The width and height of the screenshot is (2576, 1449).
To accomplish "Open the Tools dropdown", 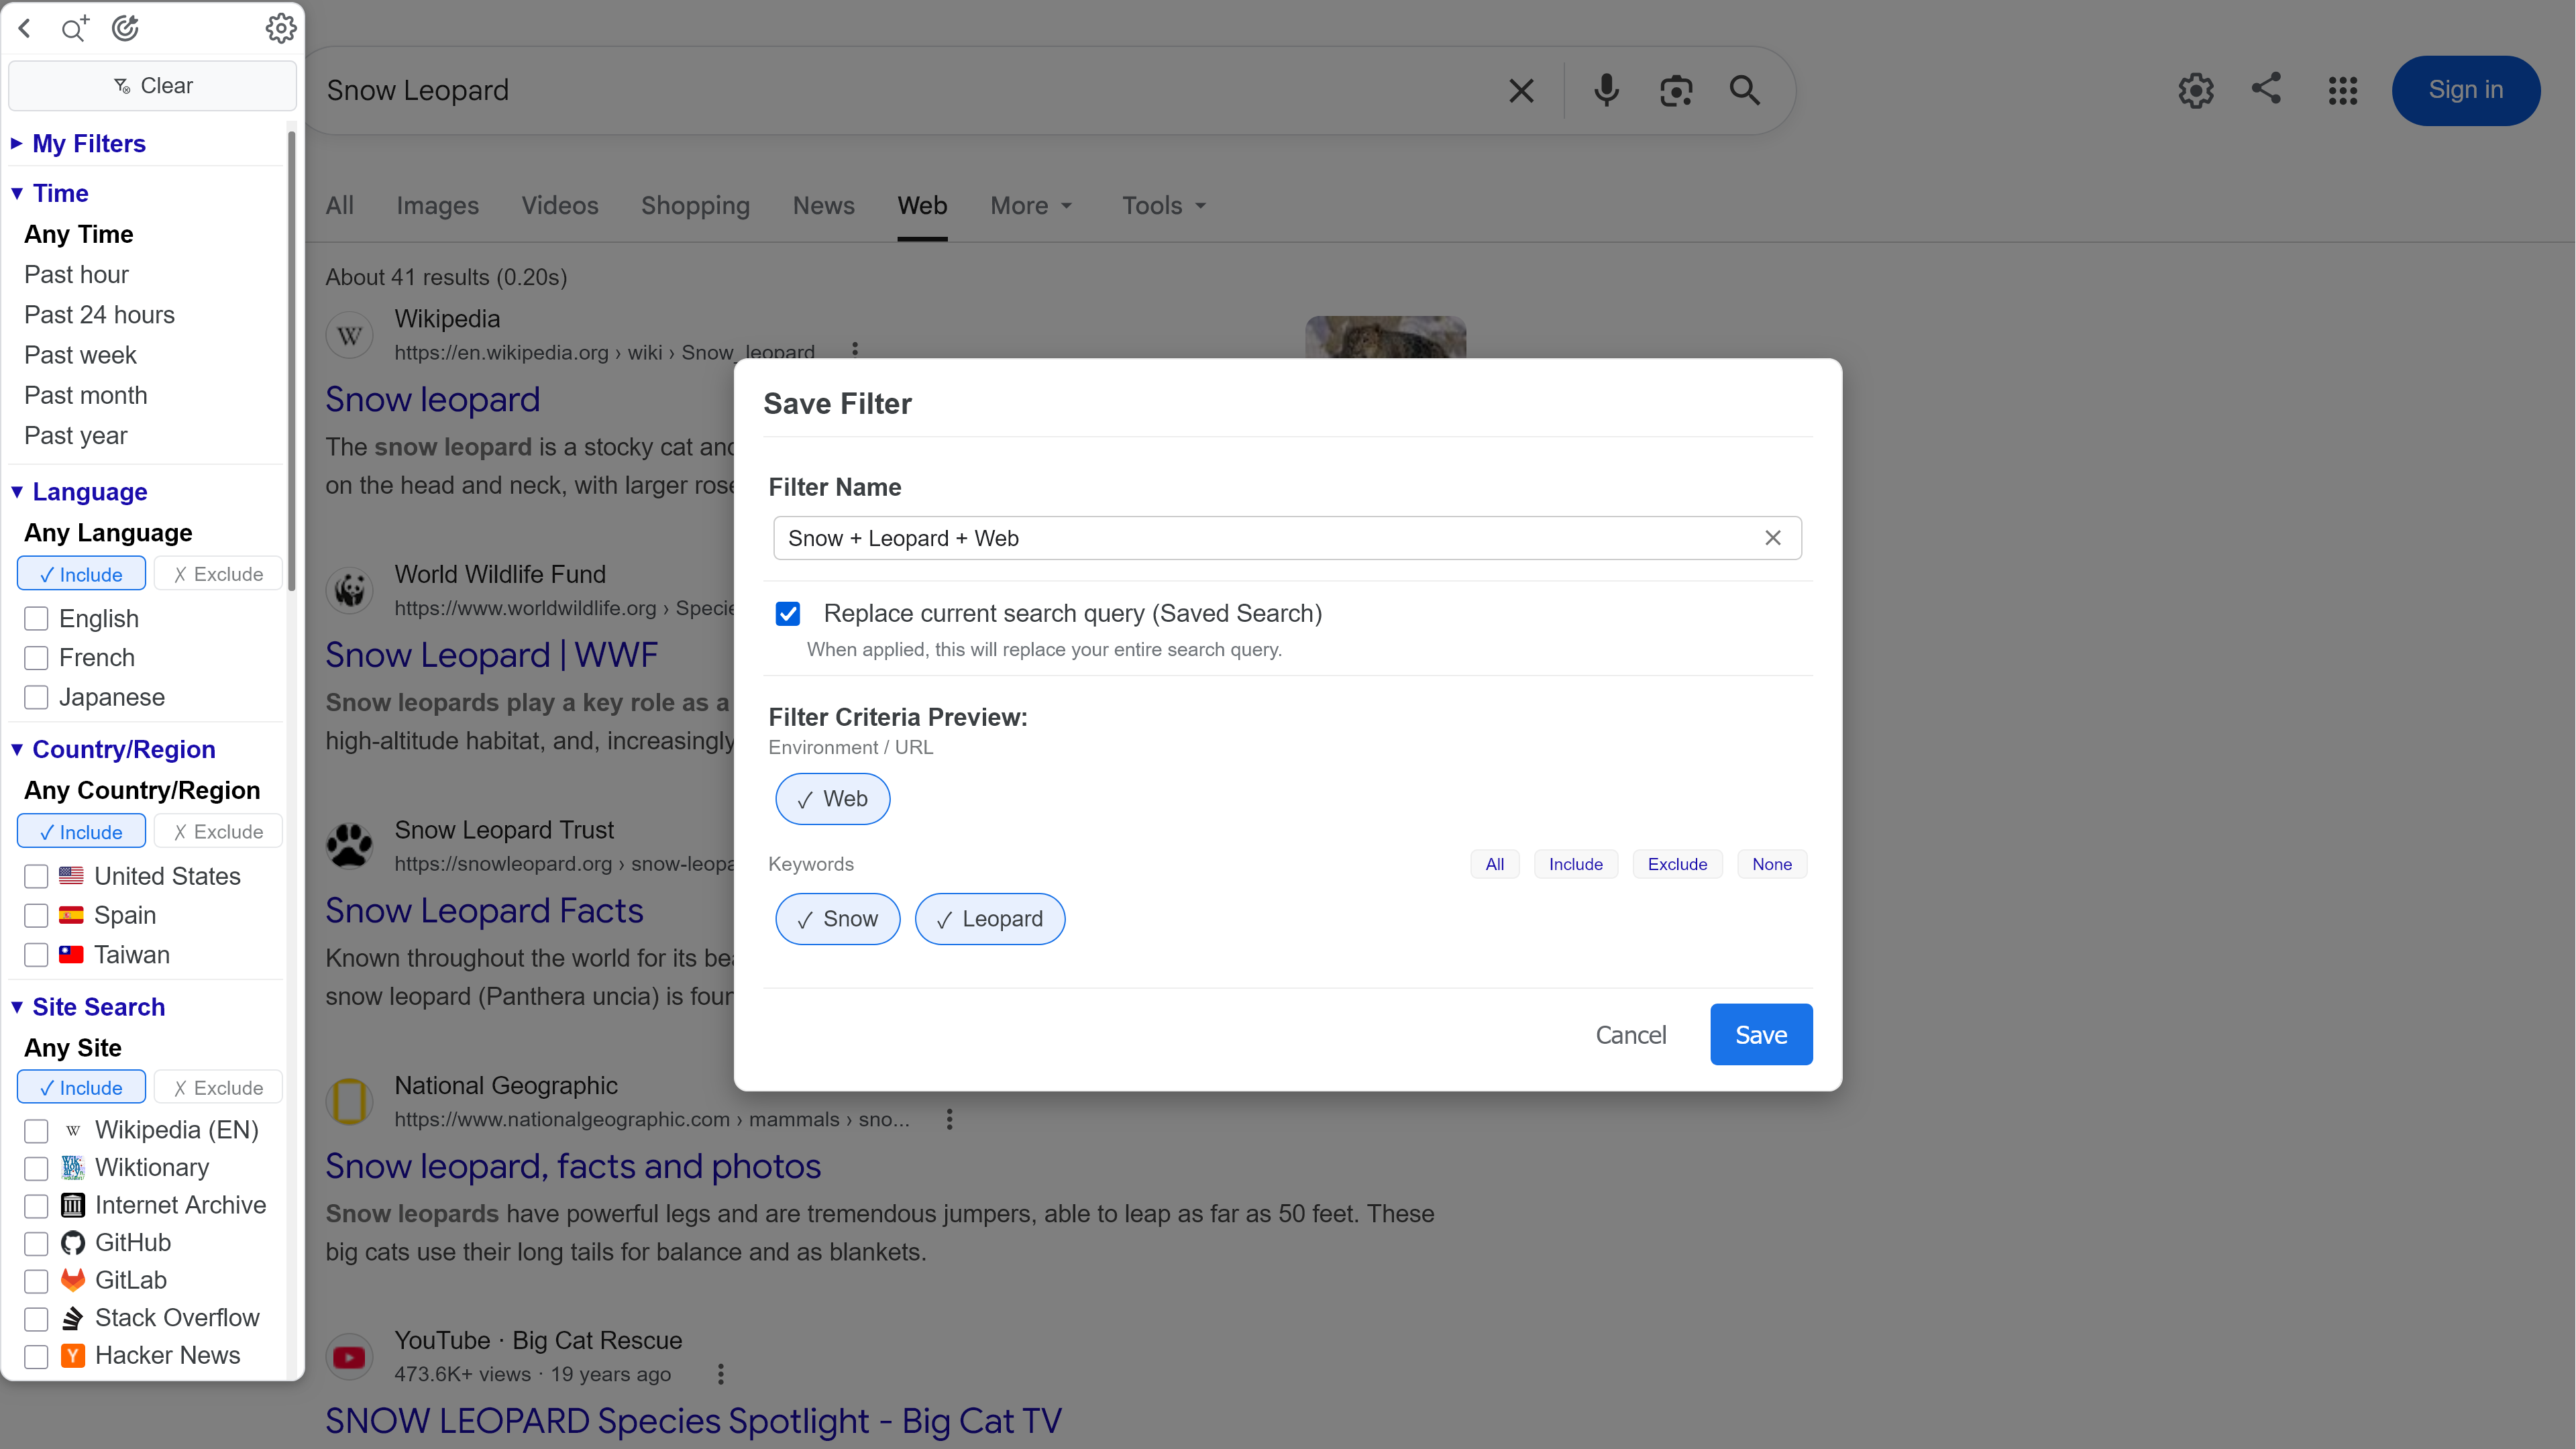I will pyautogui.click(x=1164, y=206).
